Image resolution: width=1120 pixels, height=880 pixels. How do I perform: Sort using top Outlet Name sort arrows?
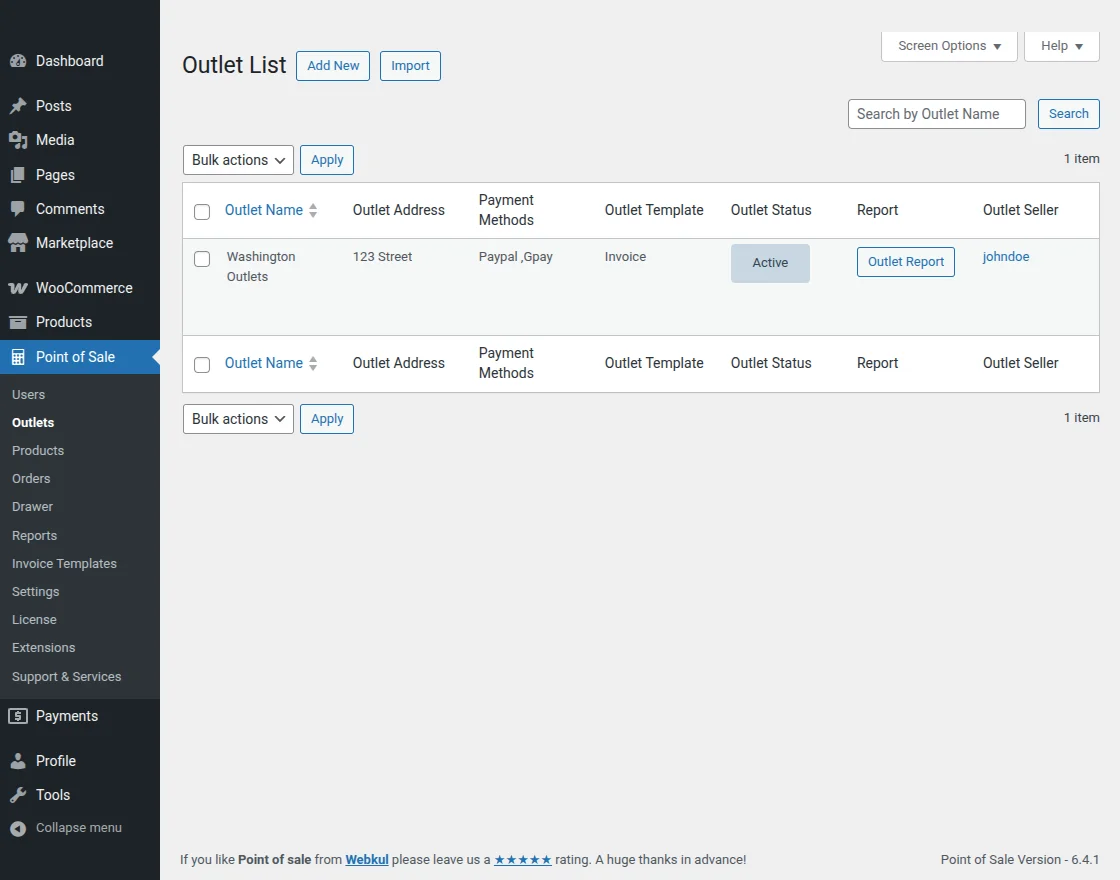click(x=313, y=210)
